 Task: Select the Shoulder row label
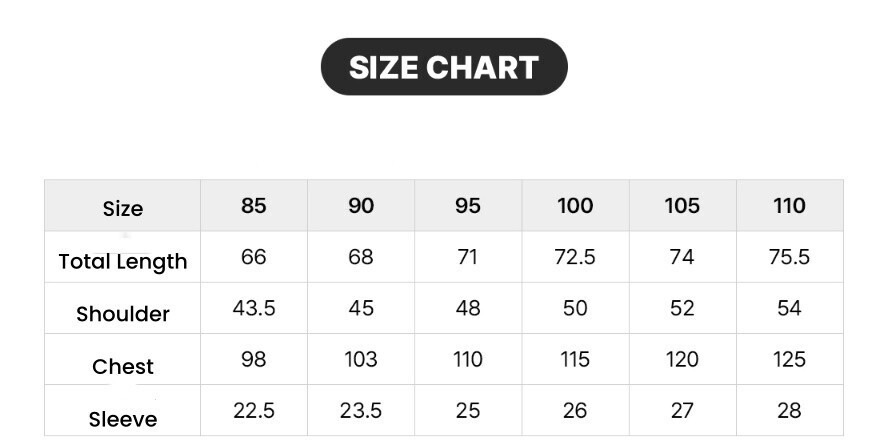pyautogui.click(x=123, y=313)
